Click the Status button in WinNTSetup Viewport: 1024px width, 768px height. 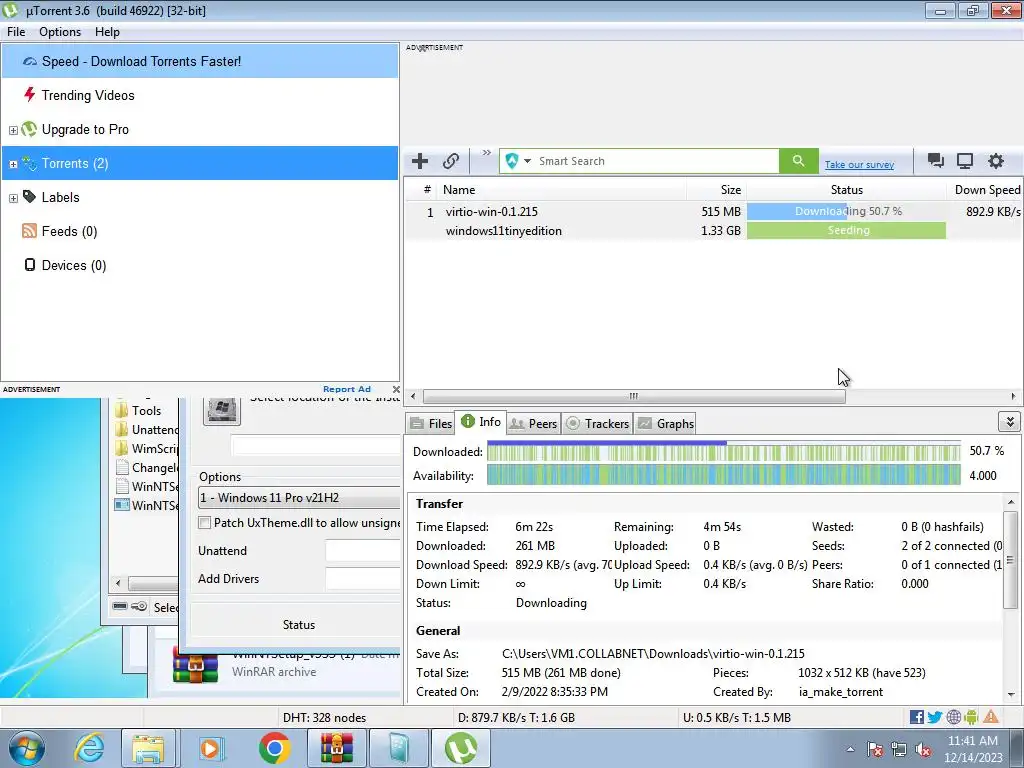coord(298,625)
